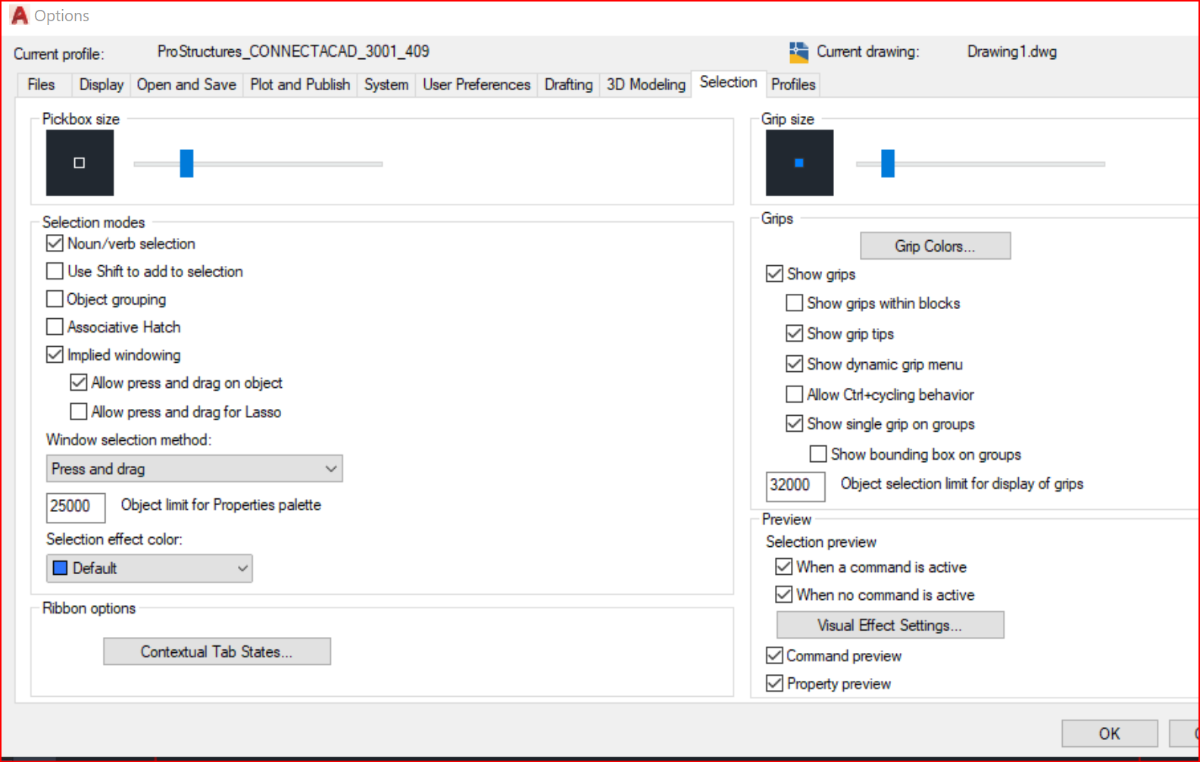This screenshot has width=1200, height=762.
Task: Enable Allow press and drag for Lasso
Action: (79, 411)
